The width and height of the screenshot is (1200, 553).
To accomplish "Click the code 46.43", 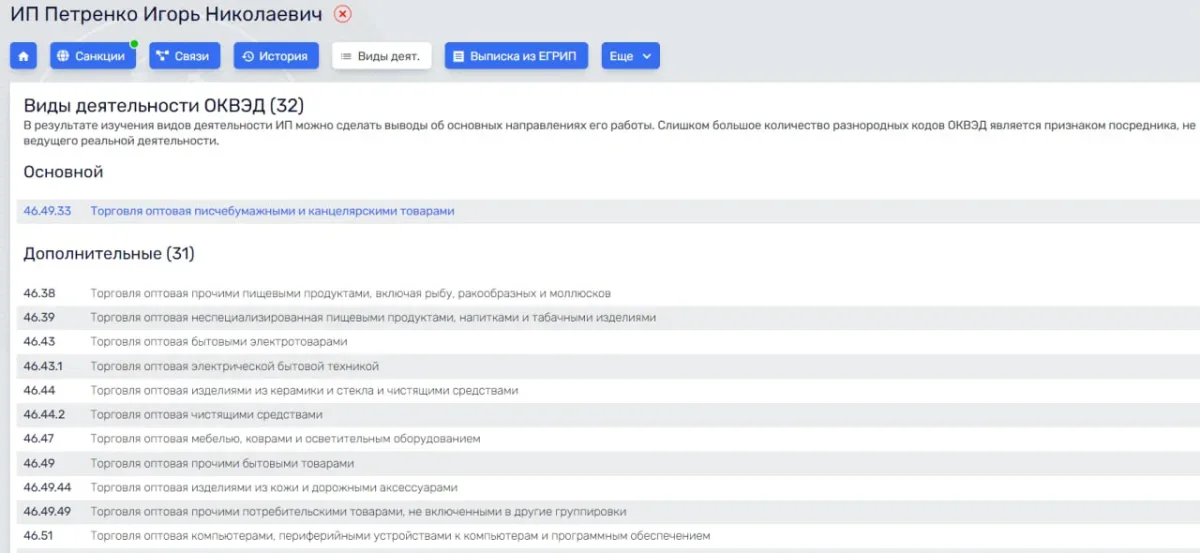I will point(39,342).
